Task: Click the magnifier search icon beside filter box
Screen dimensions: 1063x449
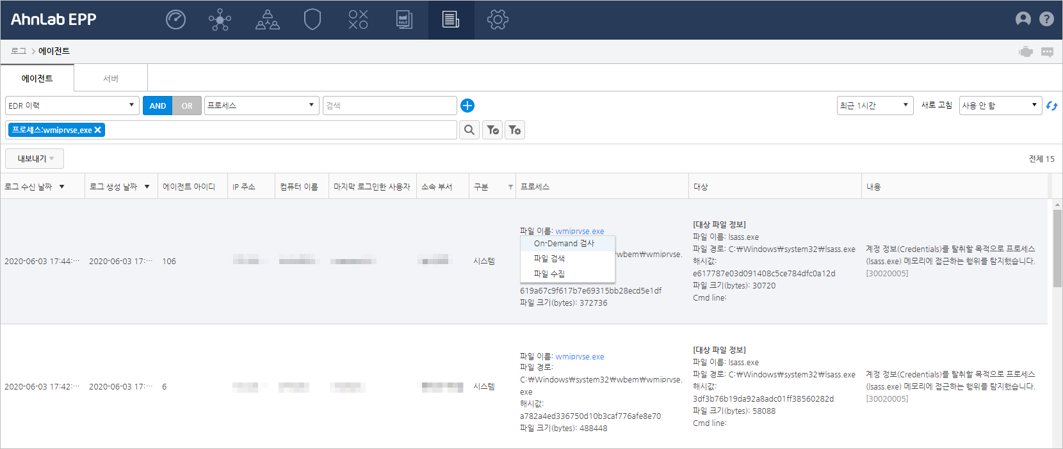Action: [x=469, y=130]
